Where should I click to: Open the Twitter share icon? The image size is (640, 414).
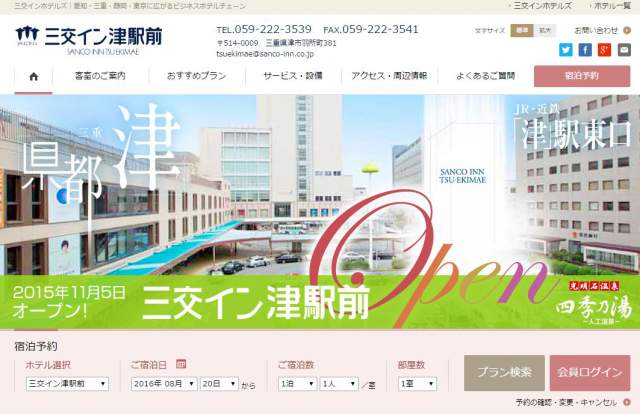[565, 50]
